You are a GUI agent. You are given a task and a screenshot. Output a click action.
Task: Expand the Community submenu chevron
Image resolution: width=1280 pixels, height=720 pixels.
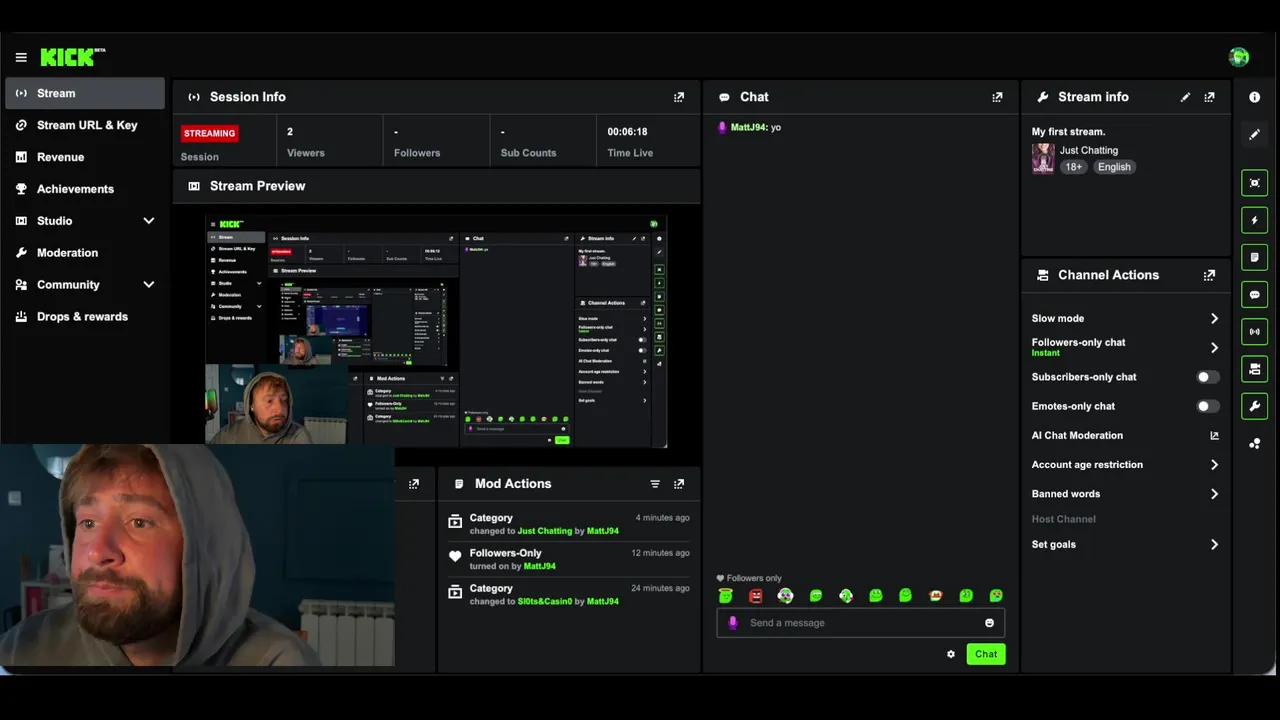pyautogui.click(x=149, y=285)
